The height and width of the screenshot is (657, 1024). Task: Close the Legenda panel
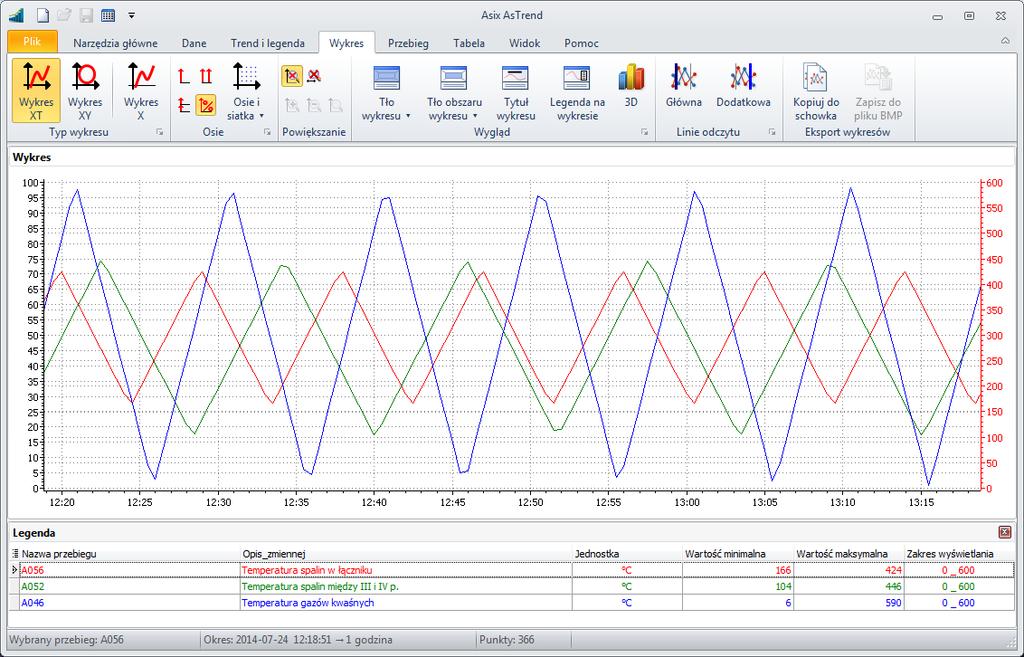click(x=1005, y=532)
